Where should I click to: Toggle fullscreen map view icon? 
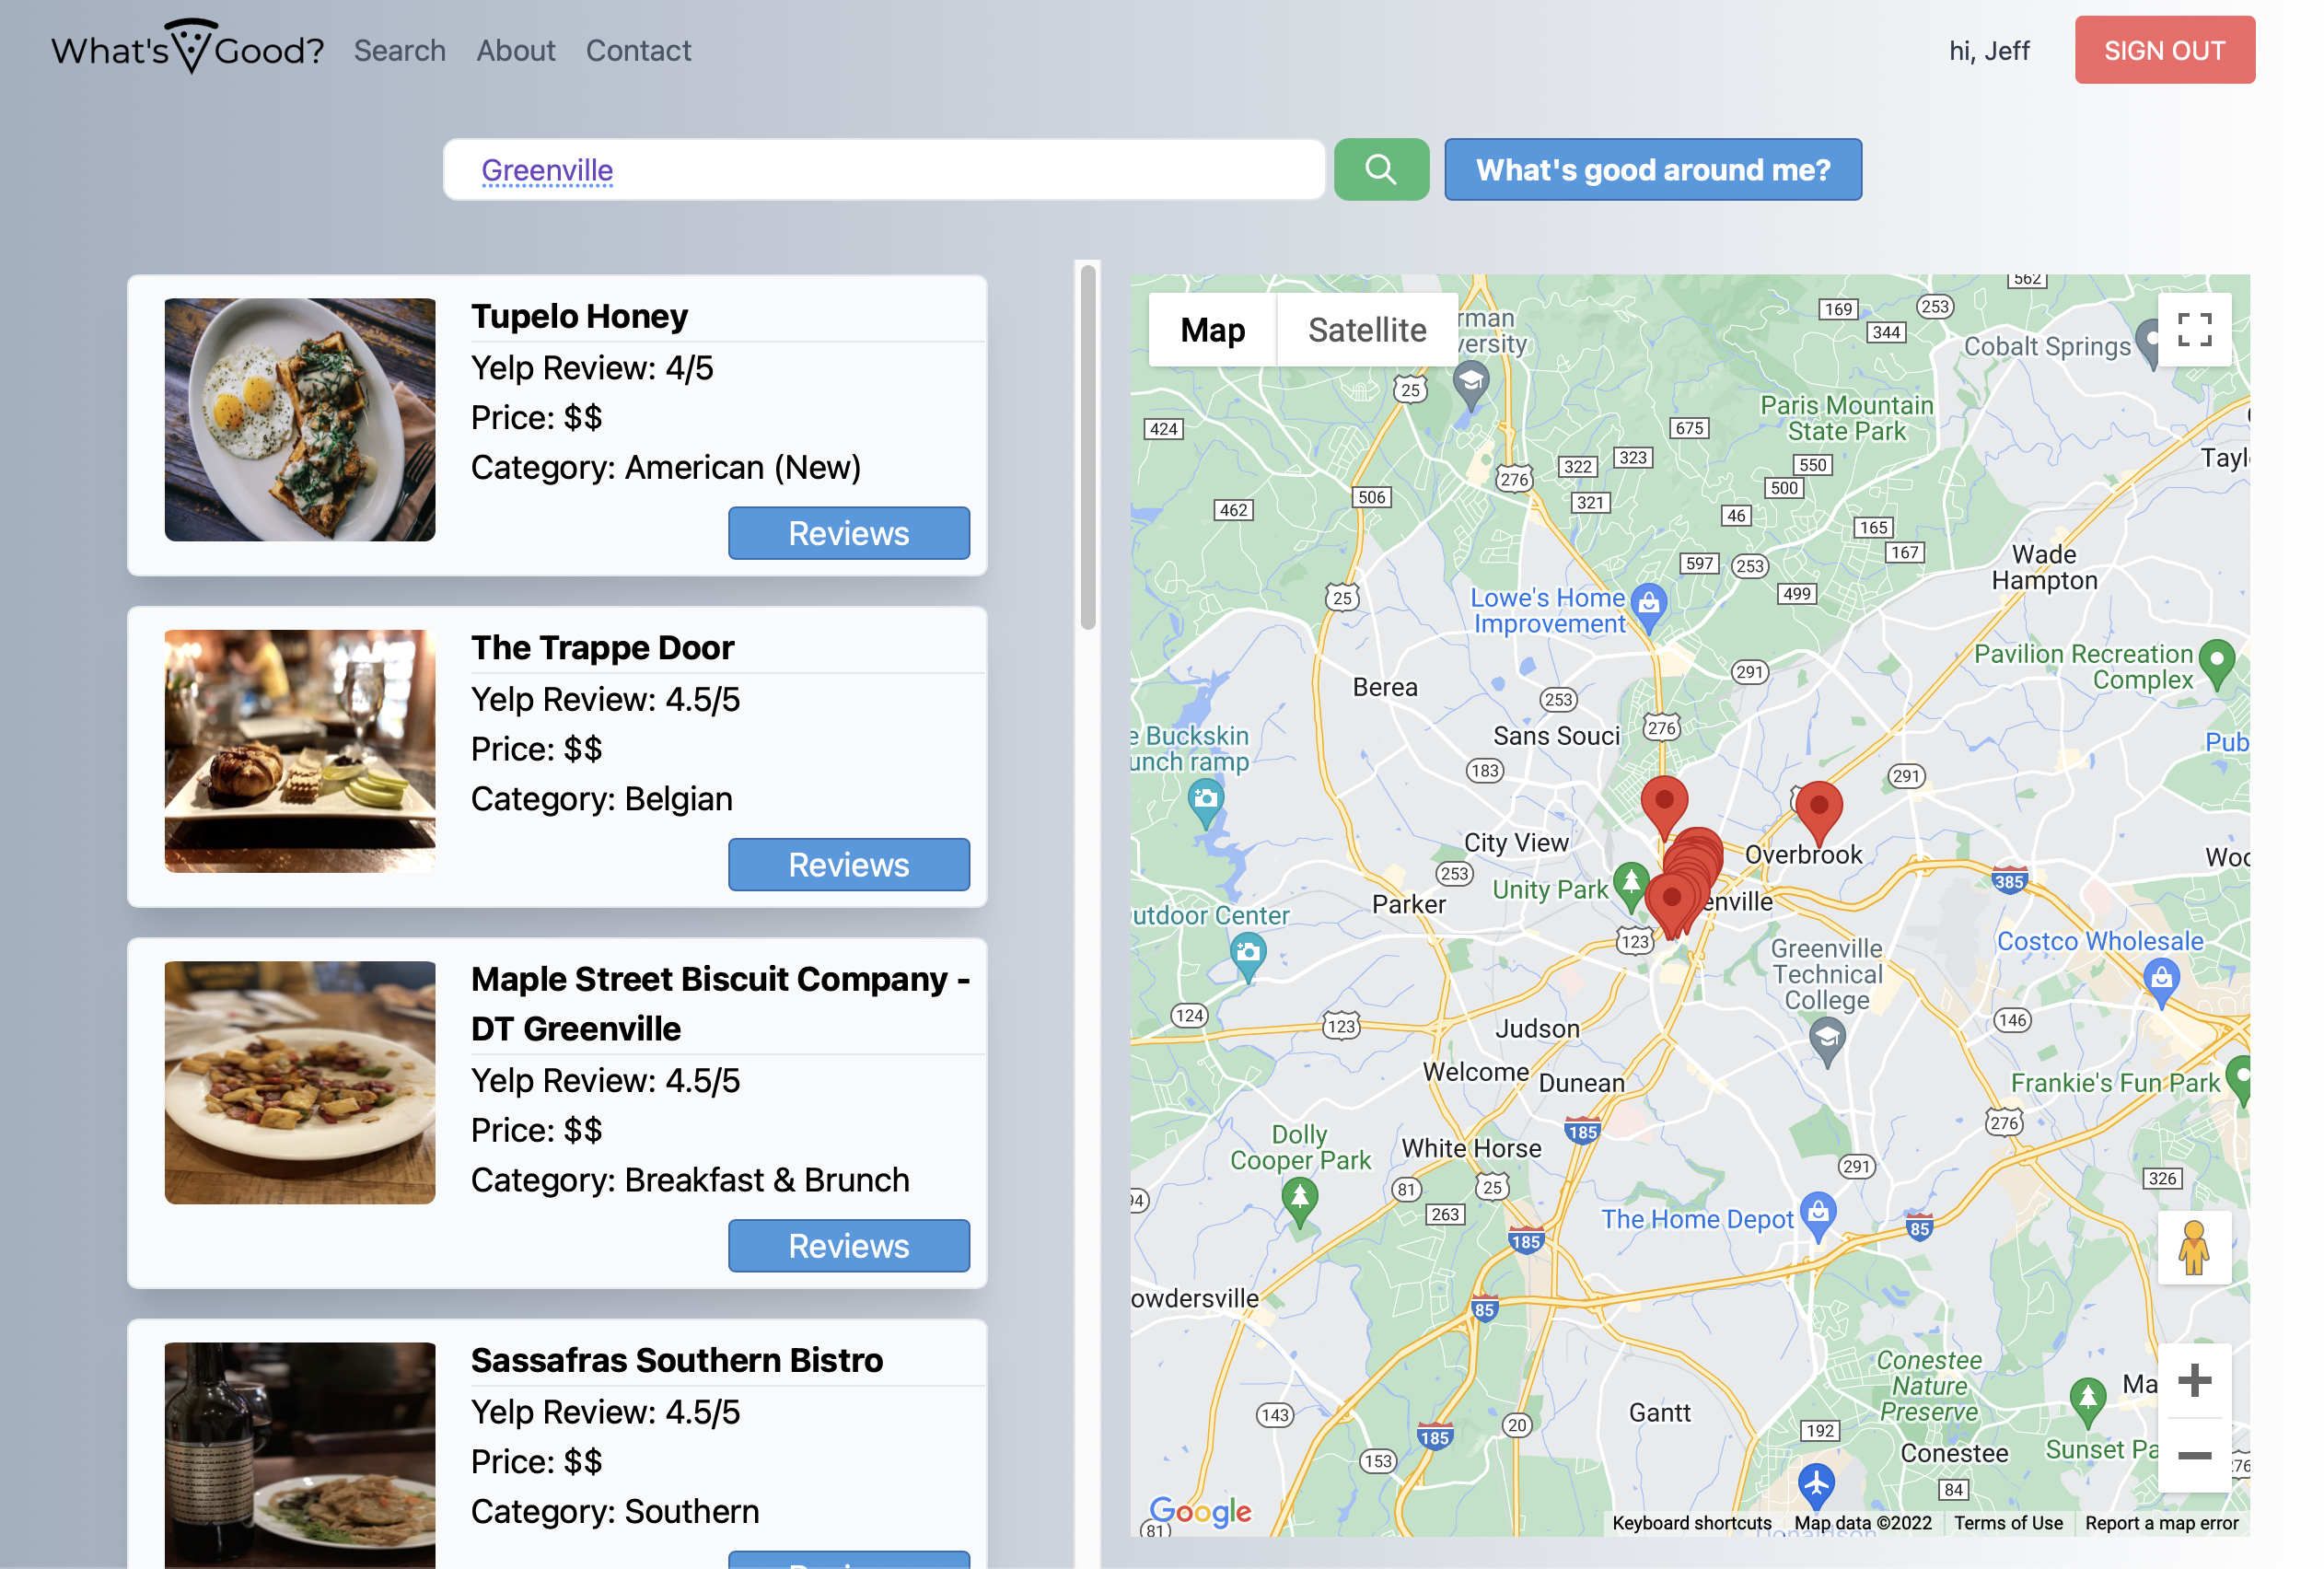click(x=2194, y=329)
